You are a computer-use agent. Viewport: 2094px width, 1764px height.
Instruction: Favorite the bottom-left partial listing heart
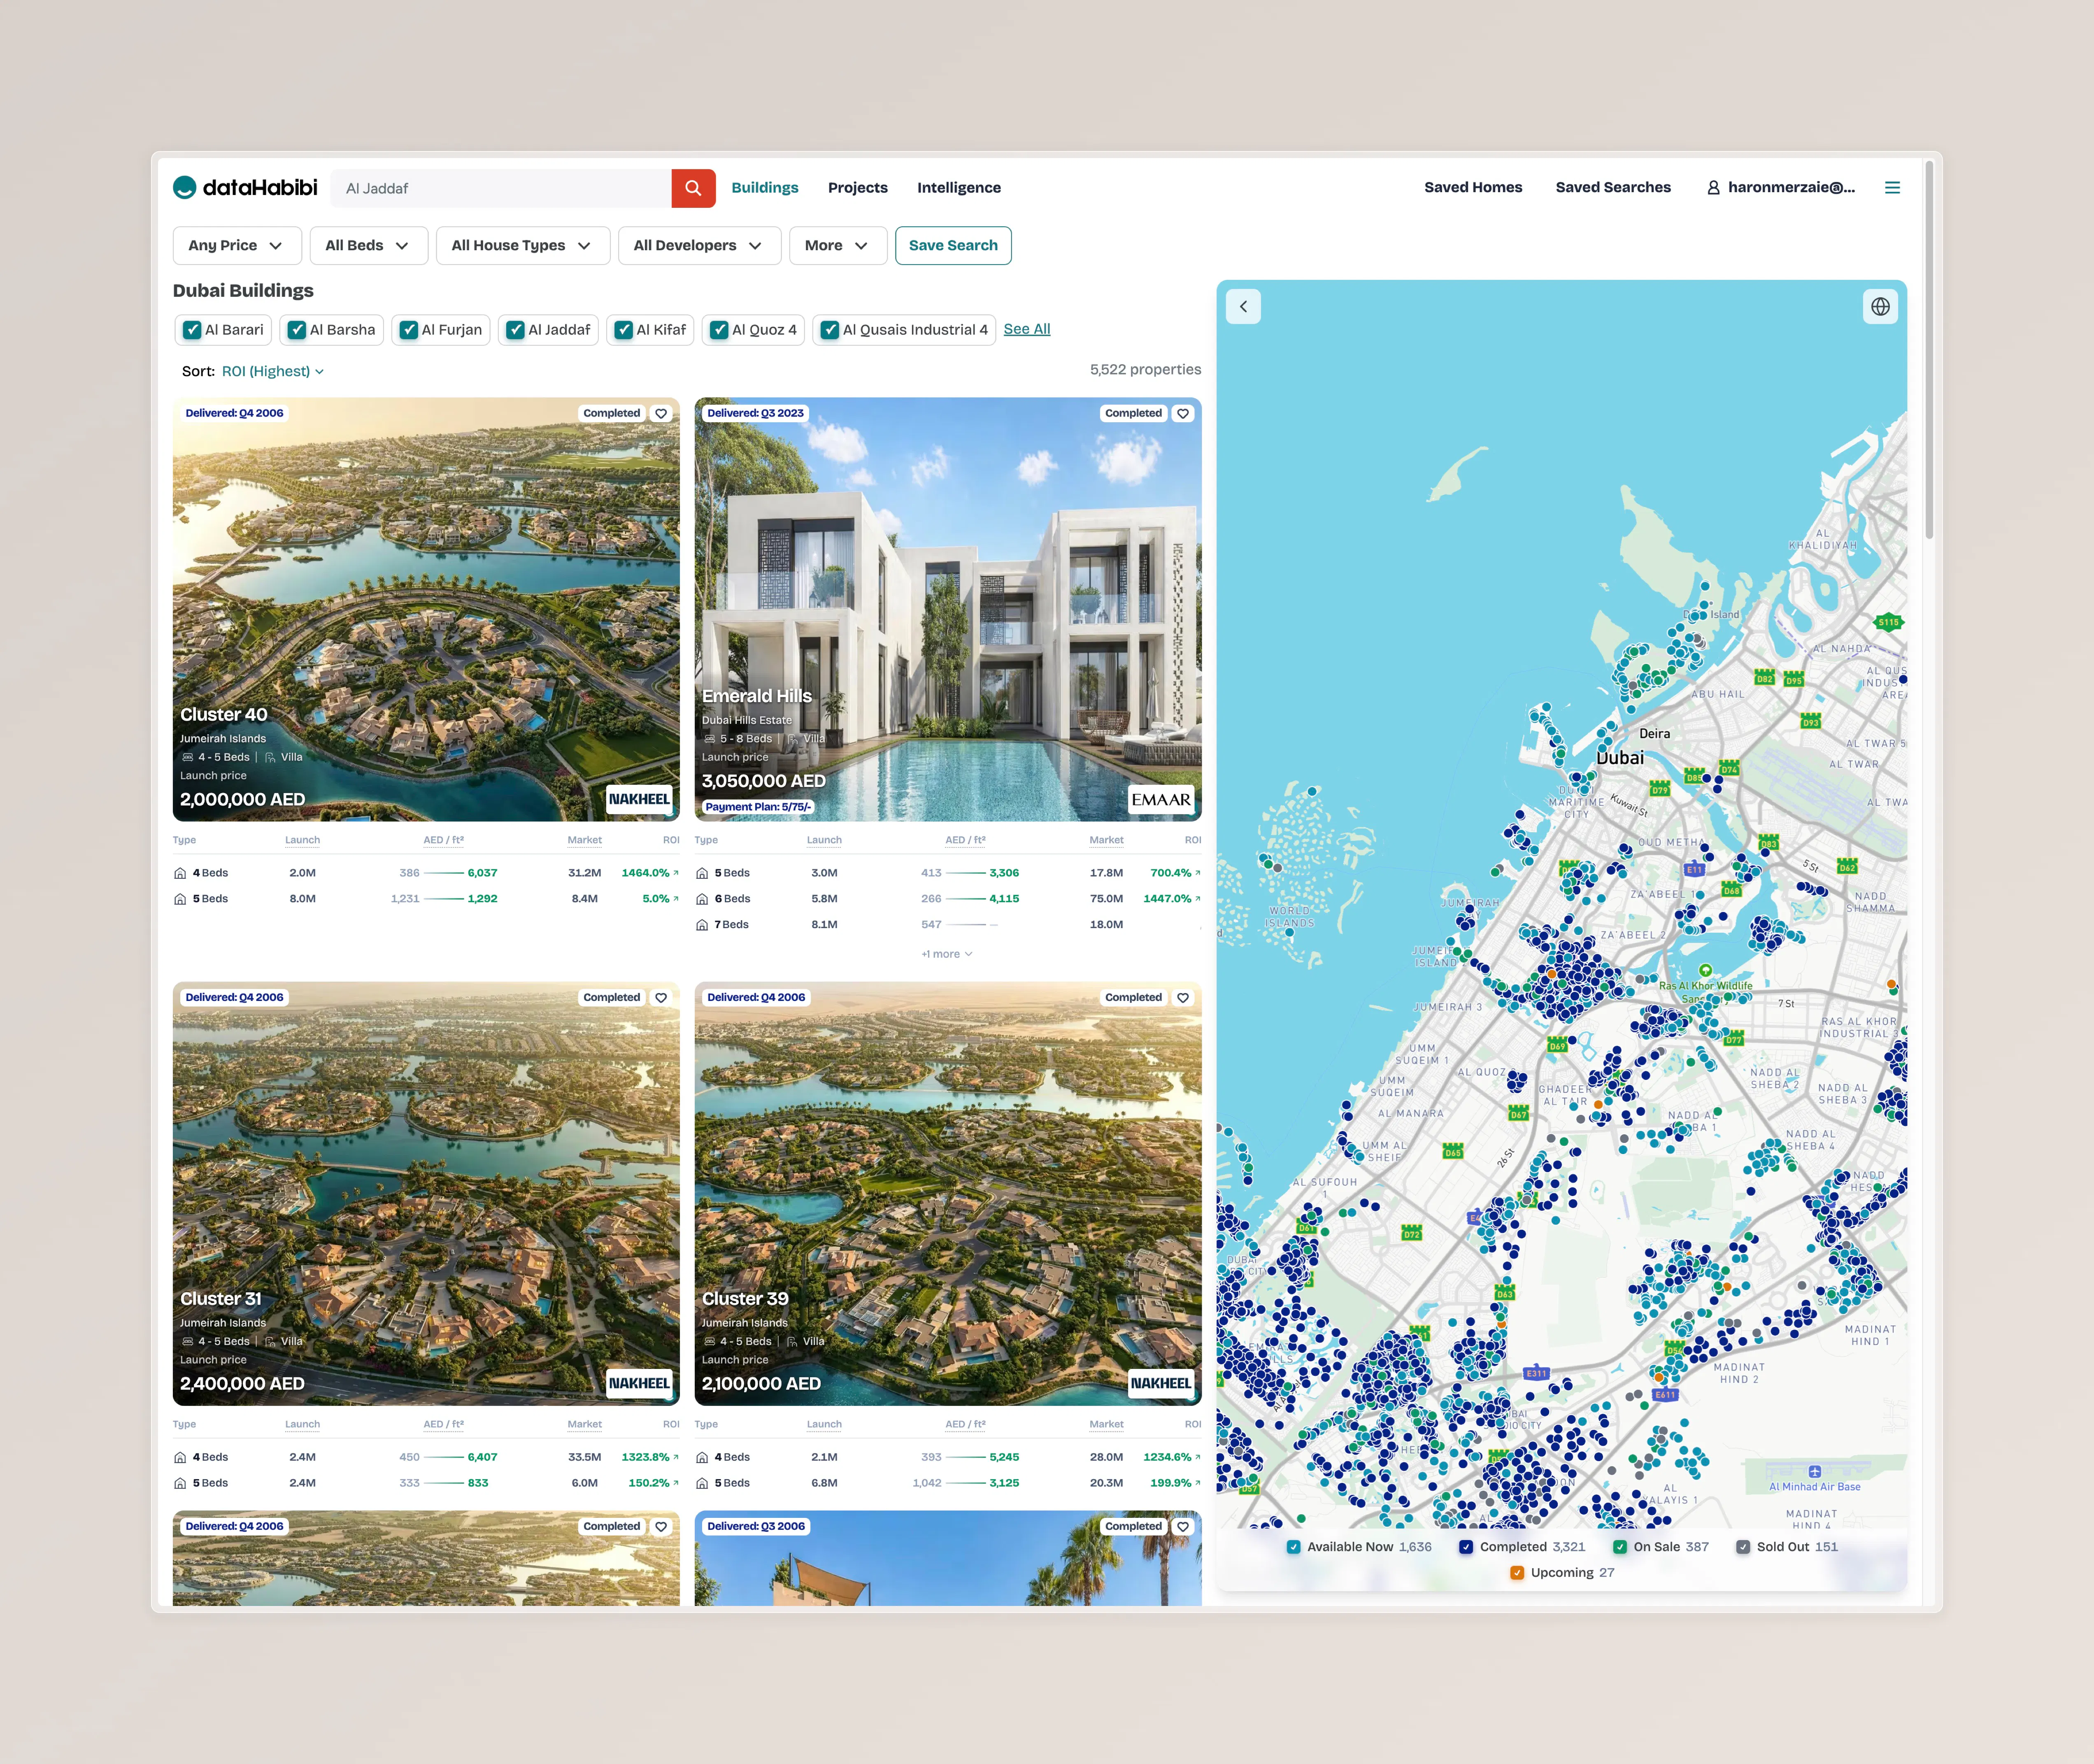coord(661,1526)
